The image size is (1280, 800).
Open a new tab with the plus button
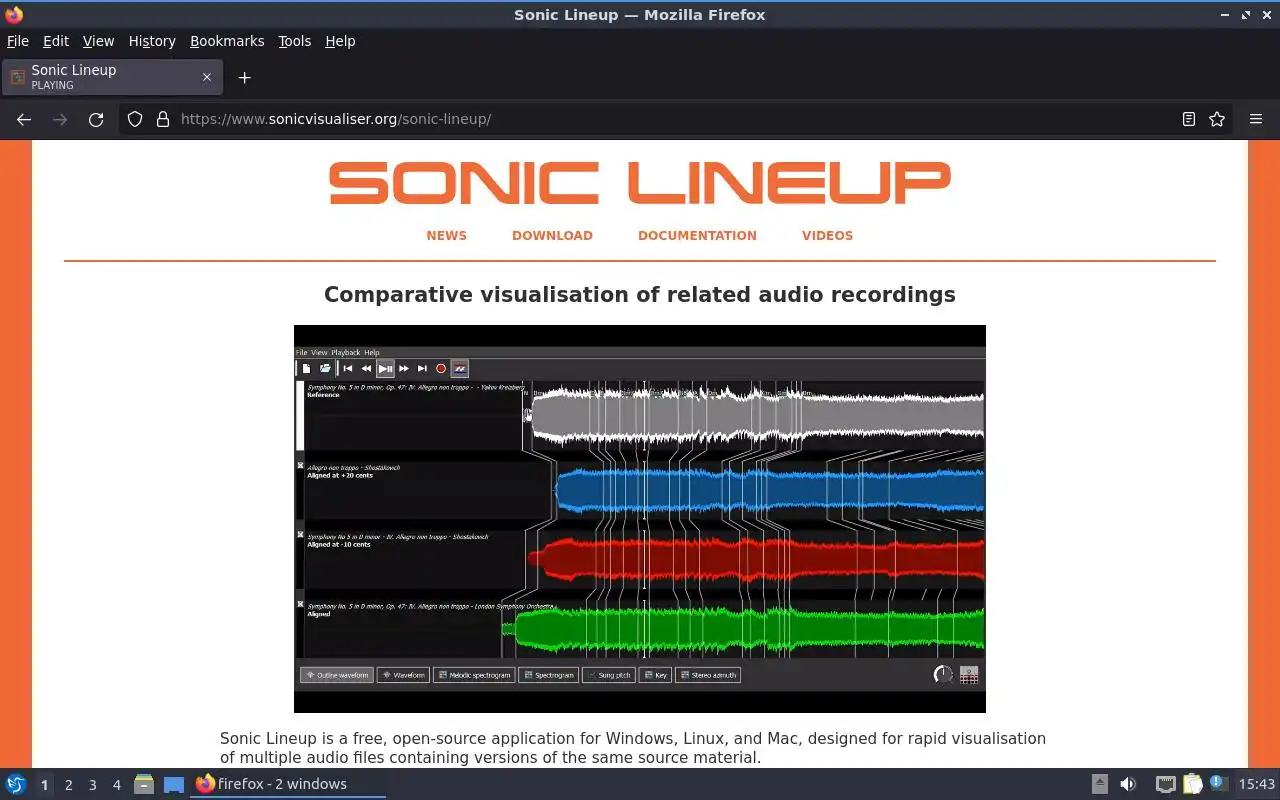(244, 77)
